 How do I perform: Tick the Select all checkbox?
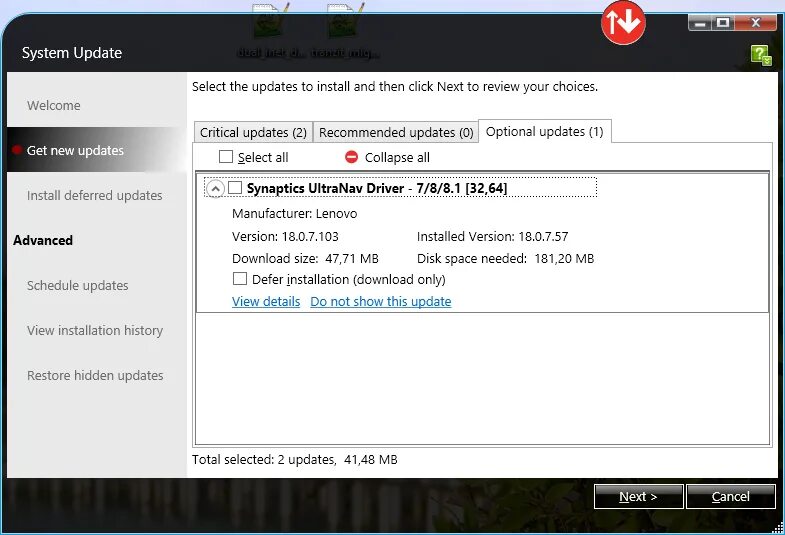click(x=226, y=157)
